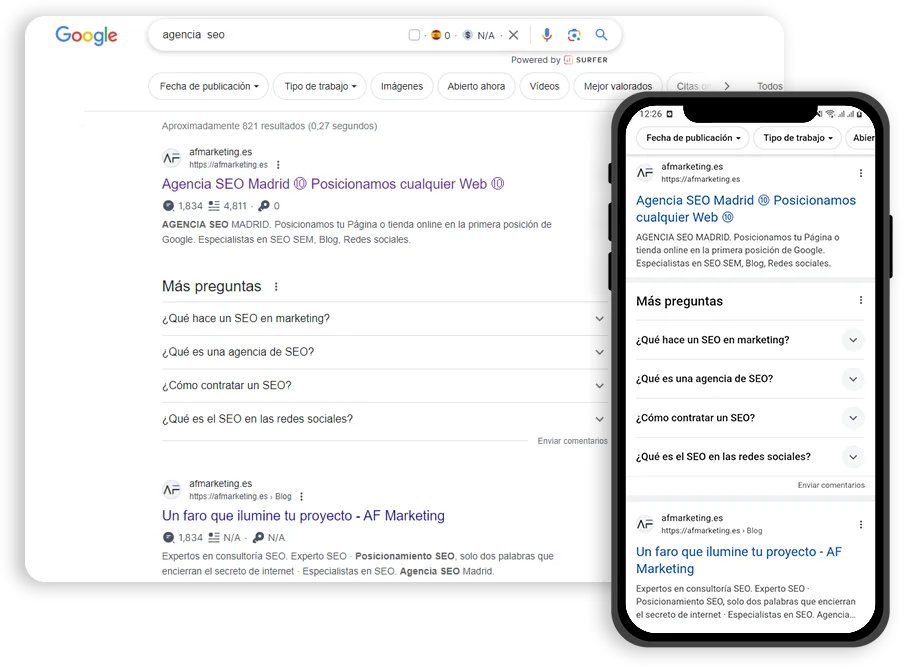Click AF favicon of first phone result

[x=645, y=172]
